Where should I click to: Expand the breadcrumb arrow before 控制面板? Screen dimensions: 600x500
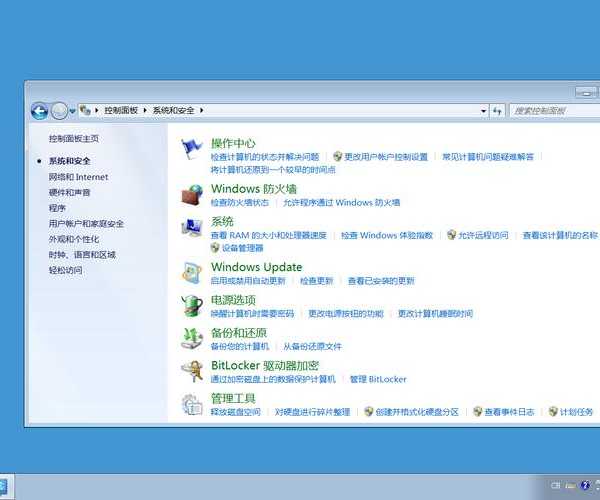96,111
